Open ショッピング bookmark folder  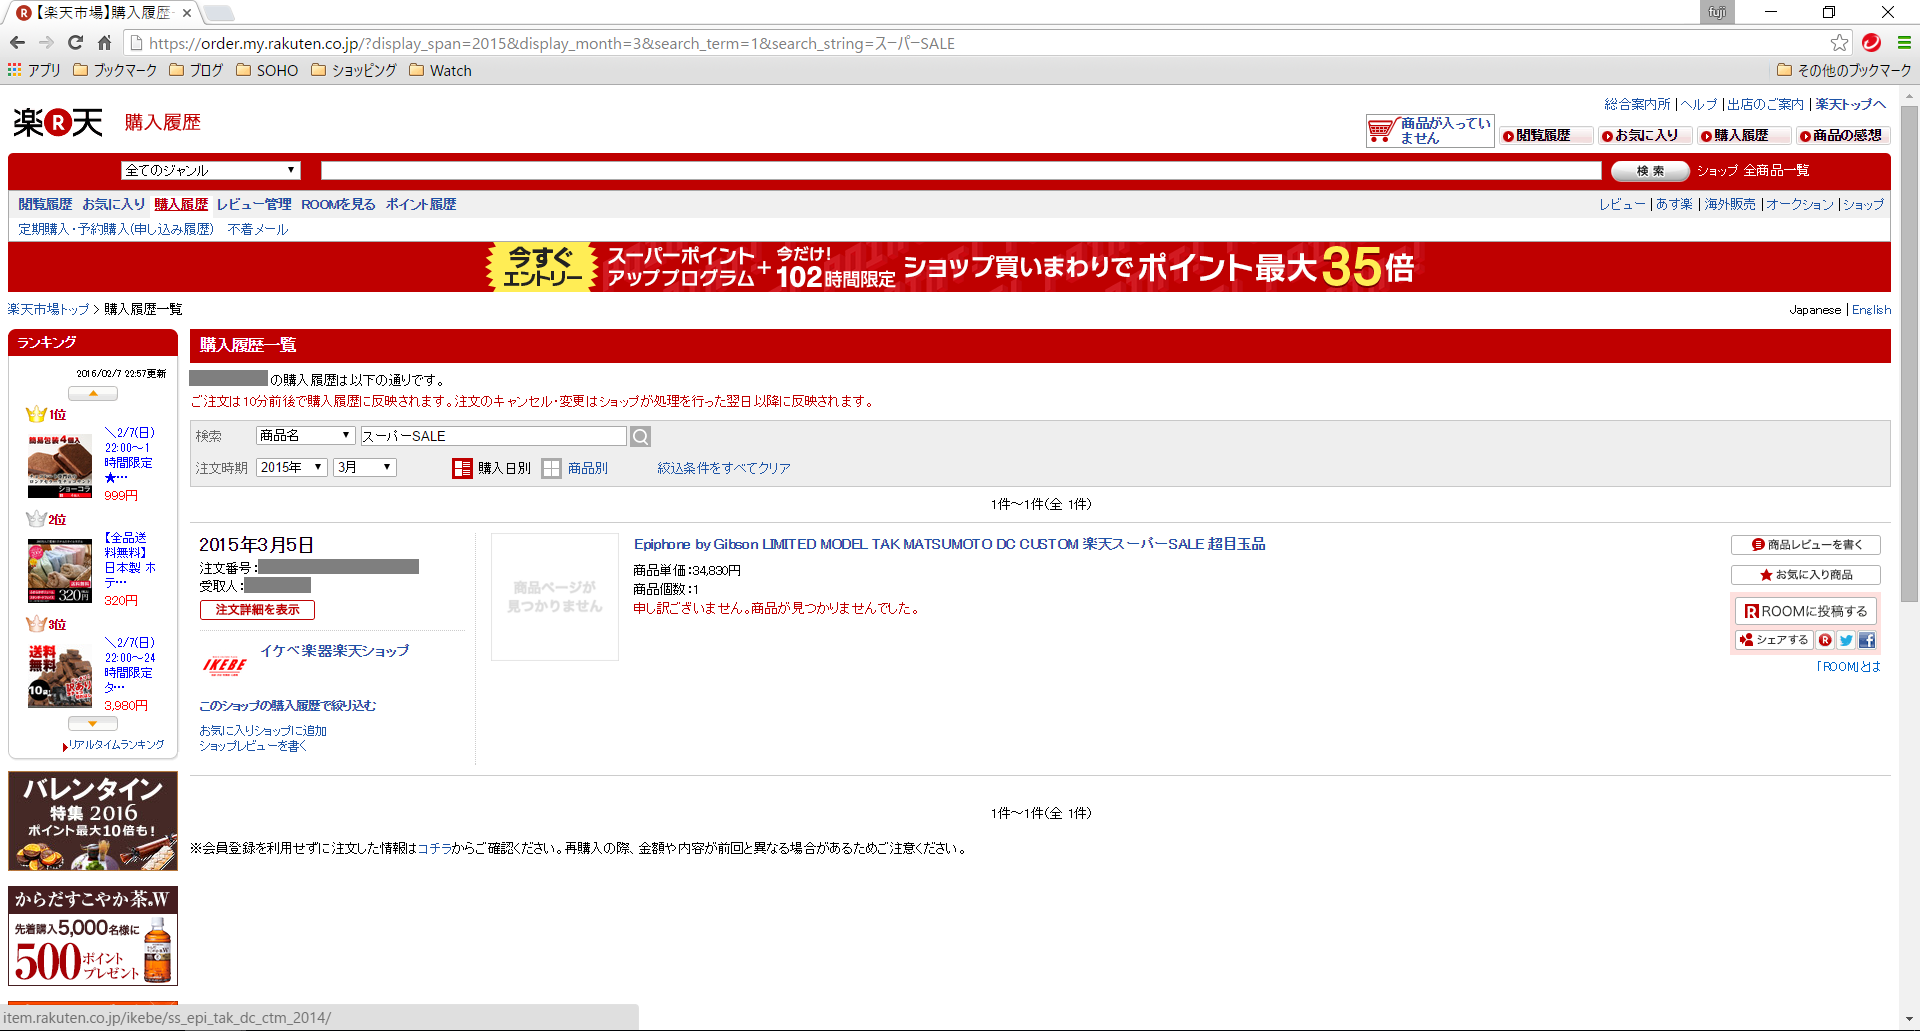point(354,70)
